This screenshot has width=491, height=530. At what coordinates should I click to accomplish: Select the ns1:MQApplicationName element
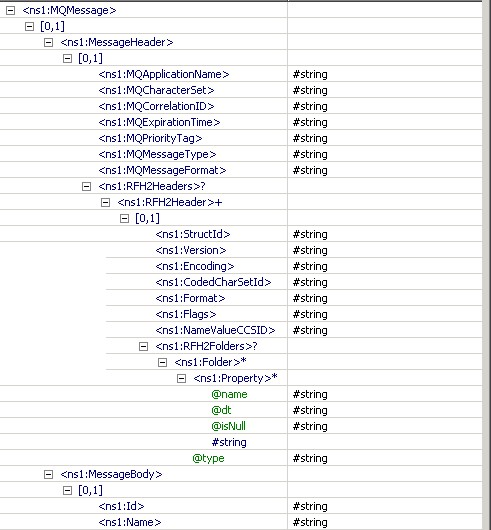point(164,74)
